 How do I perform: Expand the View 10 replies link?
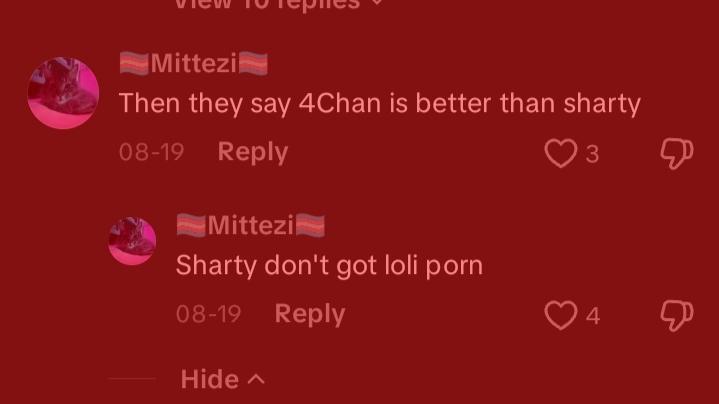click(278, 4)
